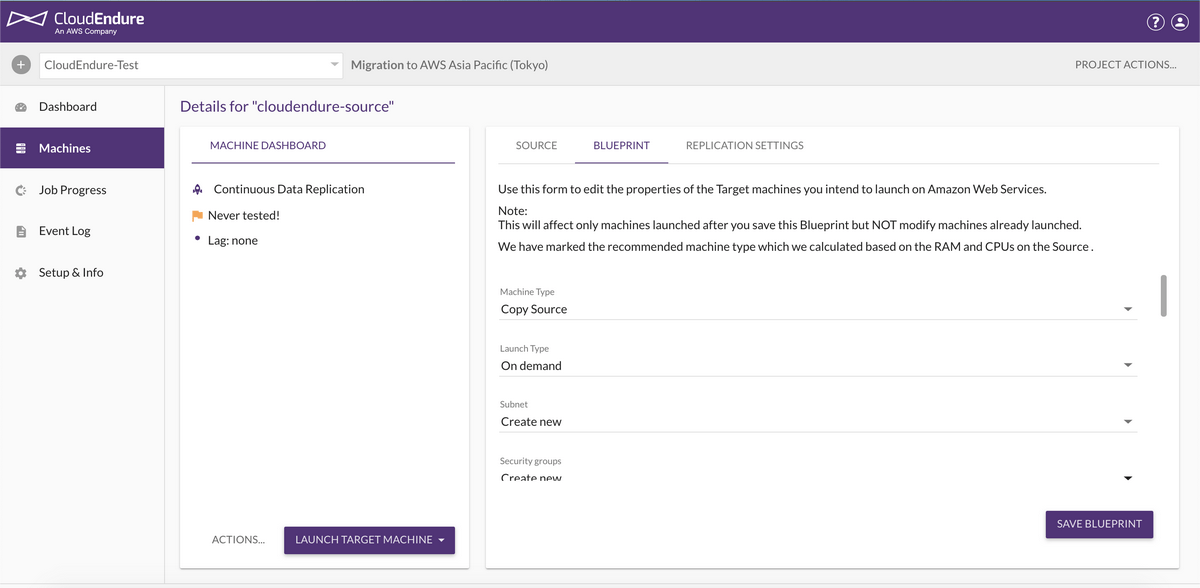Image resolution: width=1200 pixels, height=588 pixels.
Task: Expand the Security groups dropdown
Action: (1128, 478)
